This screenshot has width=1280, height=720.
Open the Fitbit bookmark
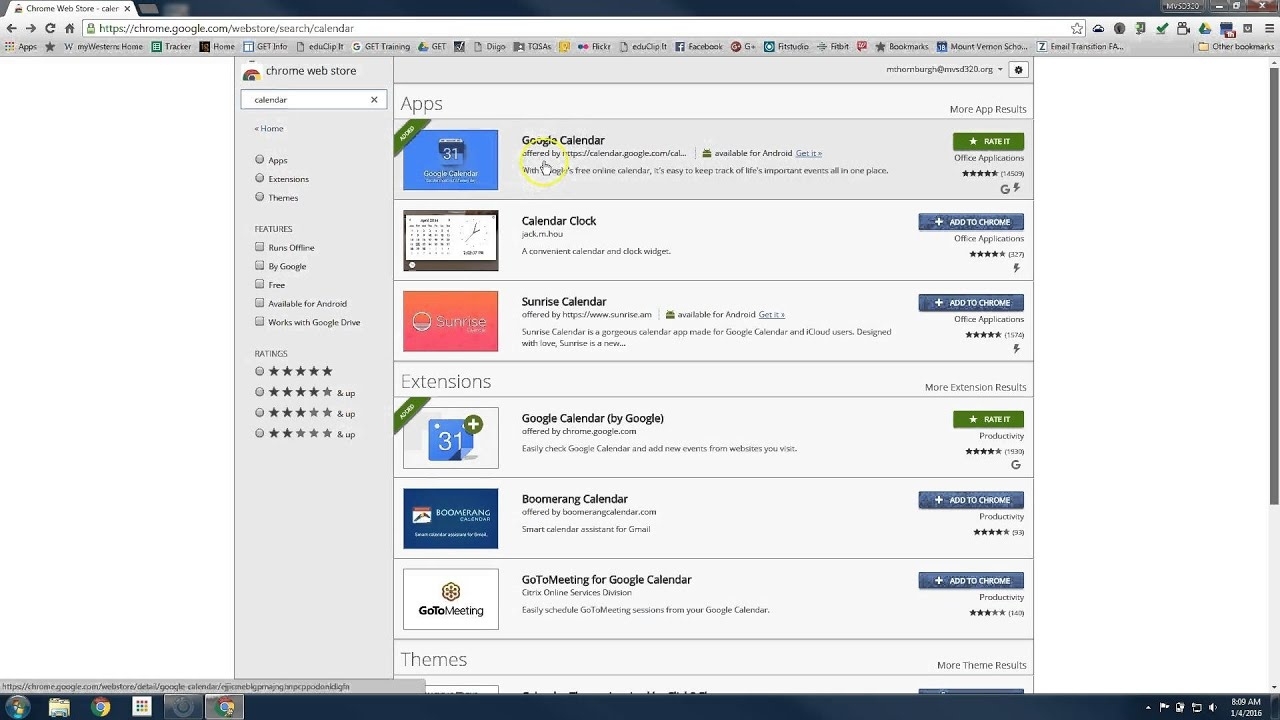(x=832, y=46)
